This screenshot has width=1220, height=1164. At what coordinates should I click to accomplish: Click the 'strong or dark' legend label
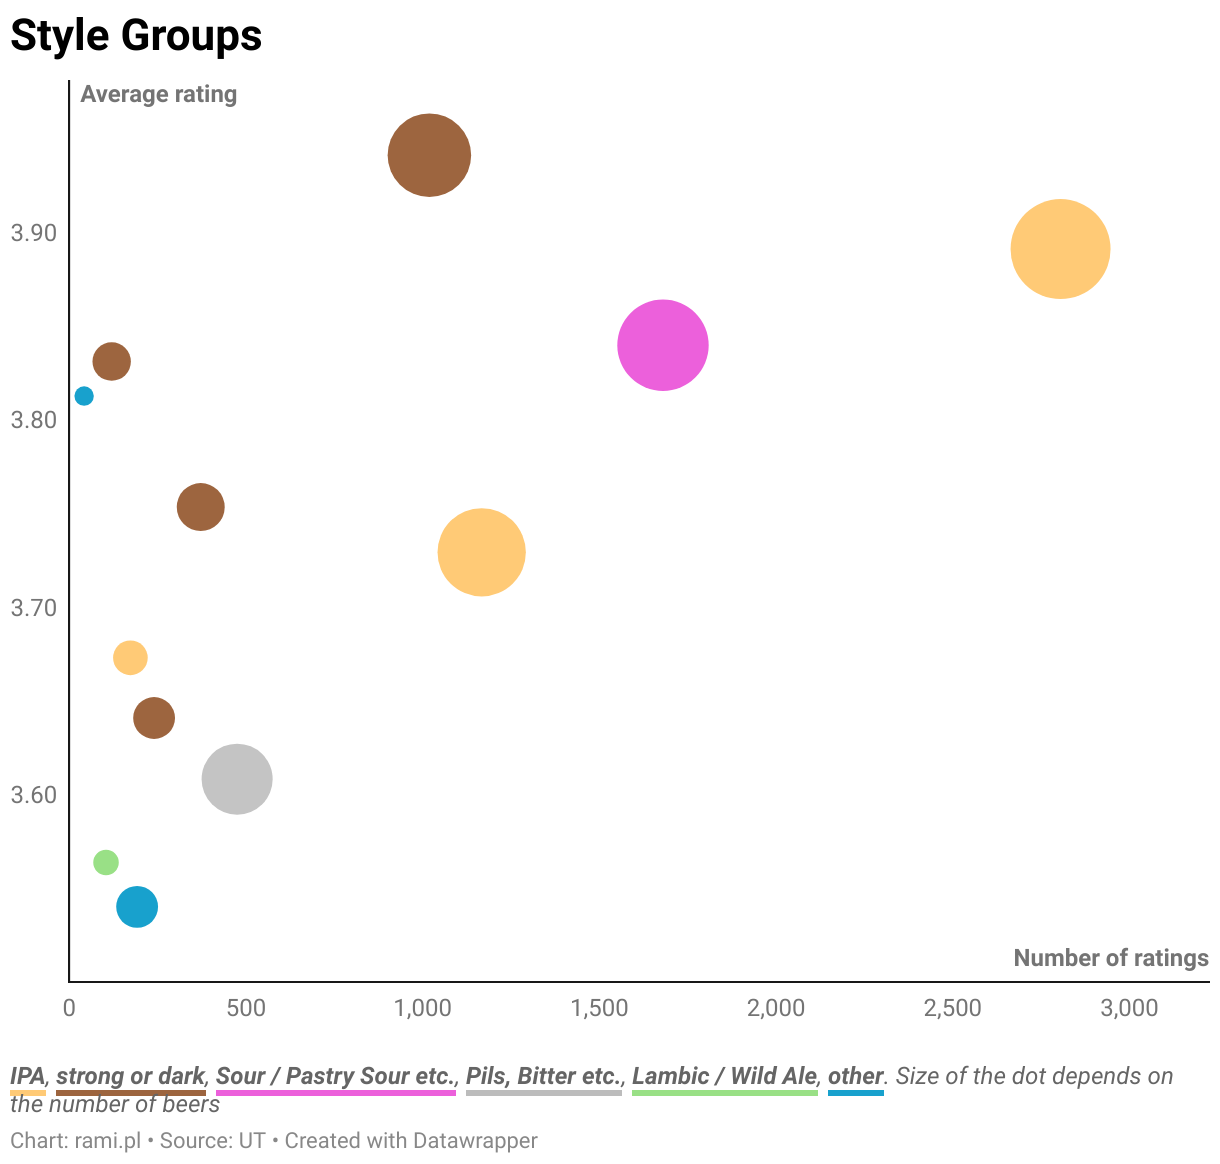[x=130, y=1076]
